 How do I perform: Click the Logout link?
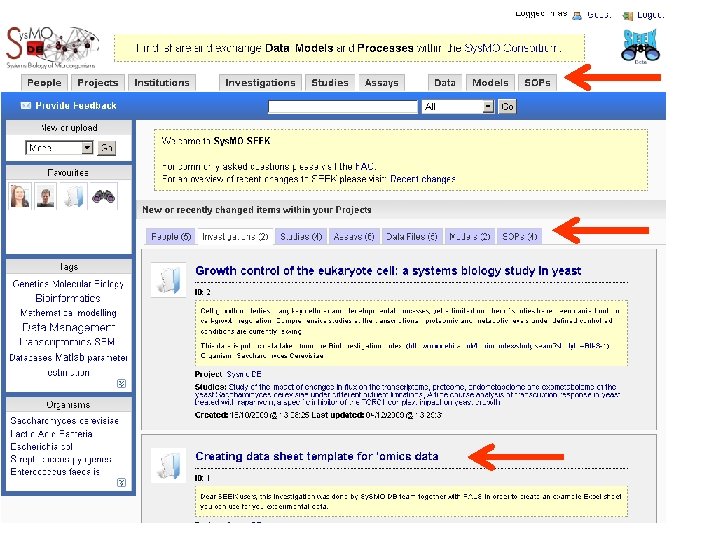coord(650,15)
